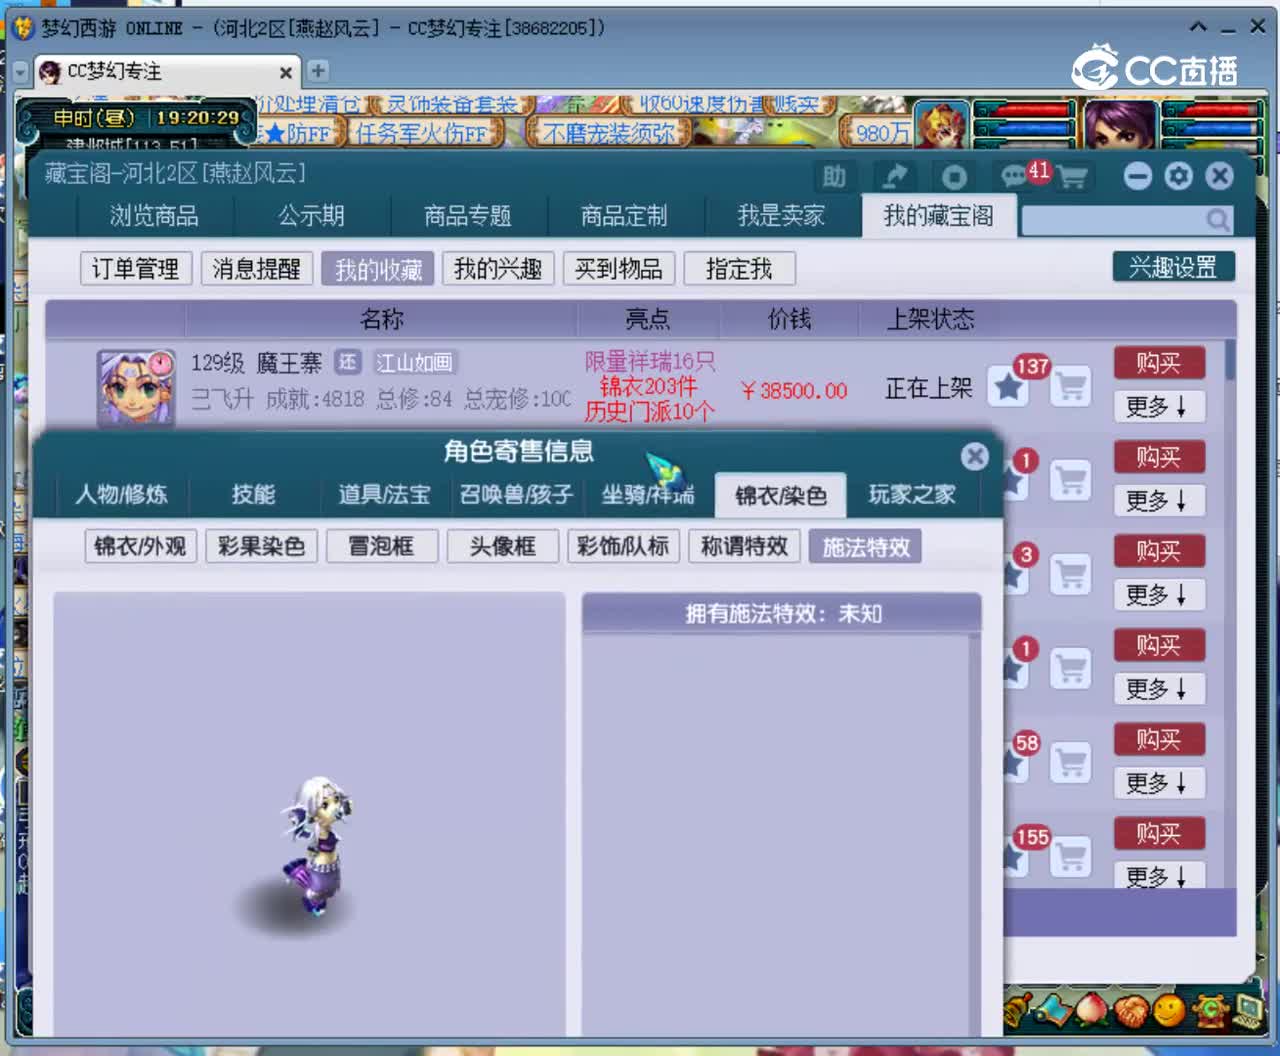Close the 角色寄售信息 dialog
Viewport: 1280px width, 1056px height.
pos(974,456)
